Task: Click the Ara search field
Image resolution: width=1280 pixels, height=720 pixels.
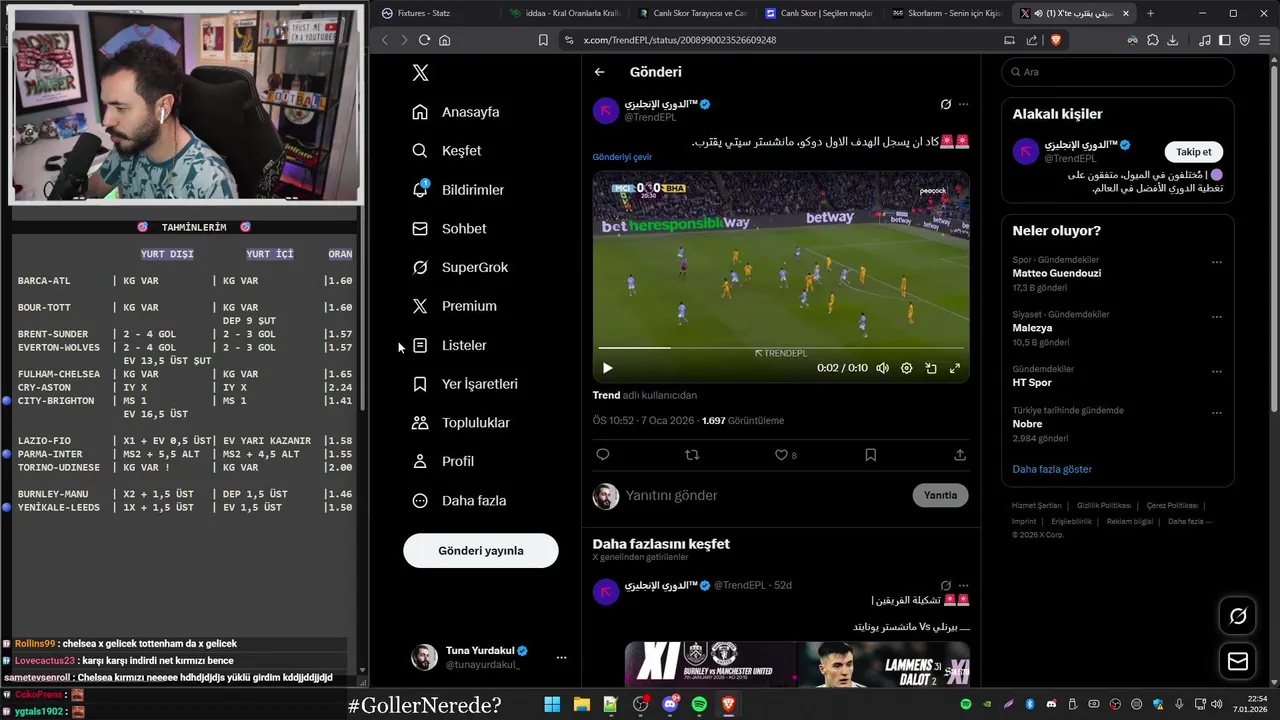Action: click(x=1118, y=72)
